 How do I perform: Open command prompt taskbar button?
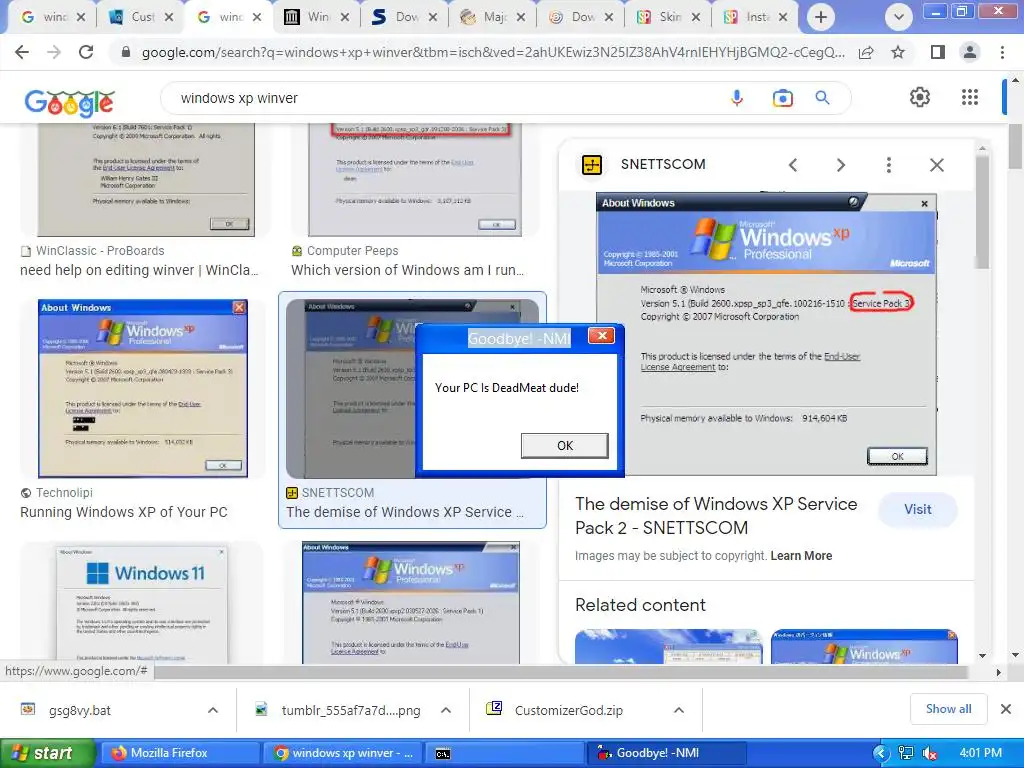(x=505, y=753)
